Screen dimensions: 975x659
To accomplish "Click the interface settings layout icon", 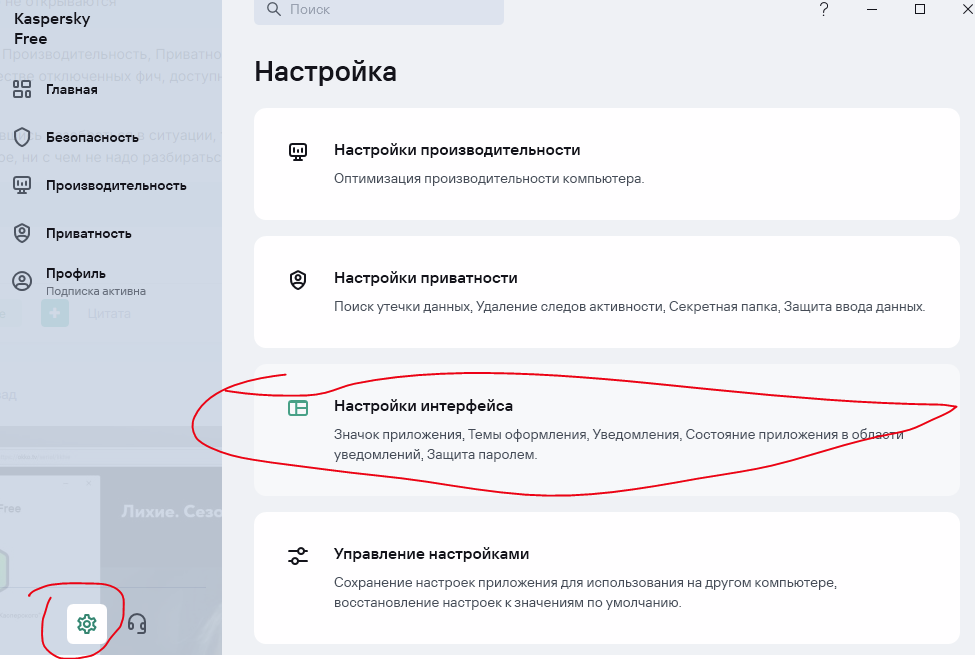I will pyautogui.click(x=298, y=408).
